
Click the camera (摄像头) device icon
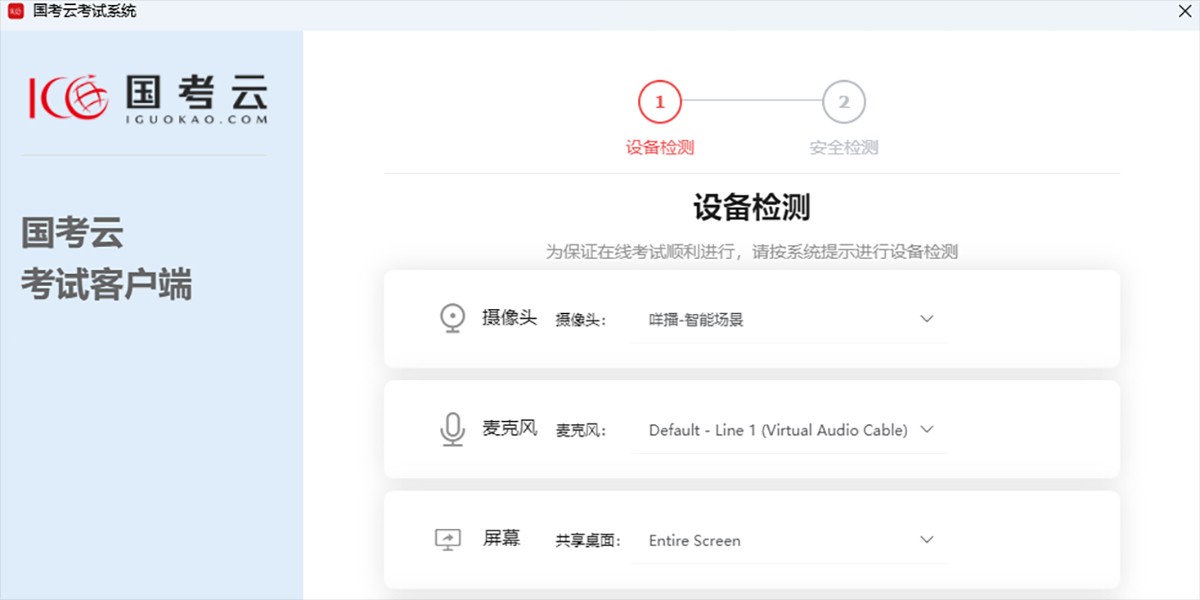pyautogui.click(x=452, y=317)
